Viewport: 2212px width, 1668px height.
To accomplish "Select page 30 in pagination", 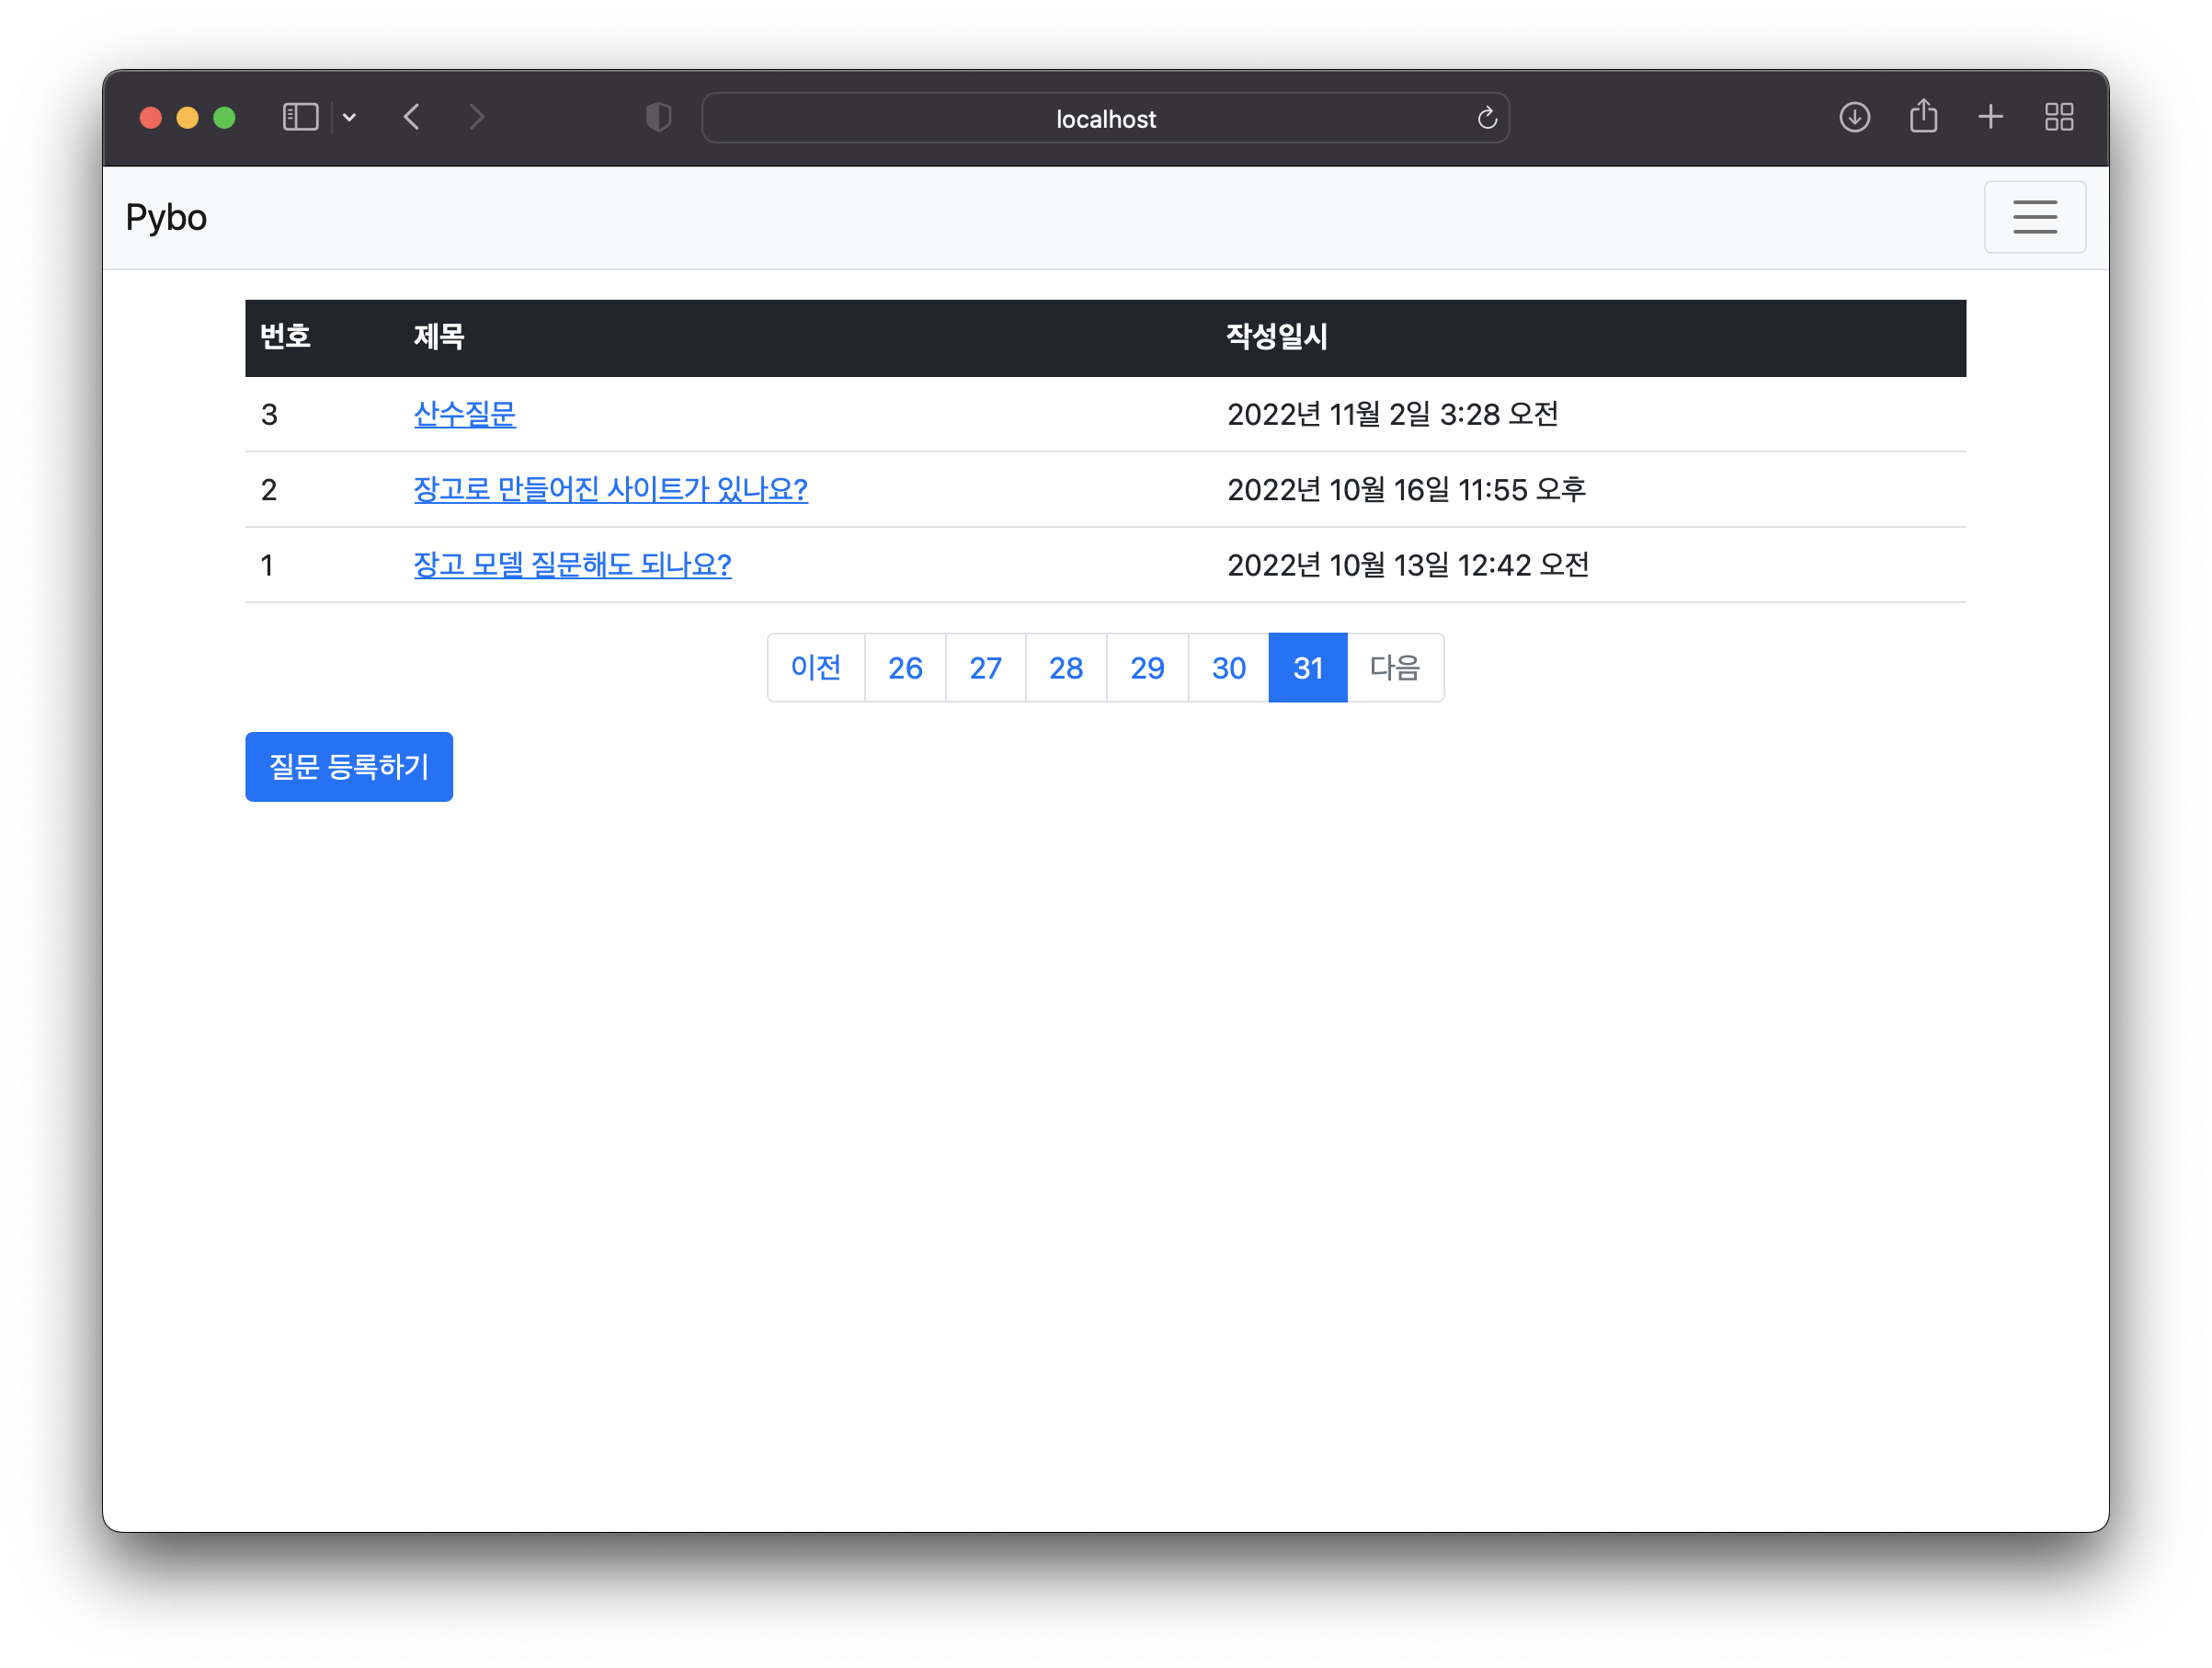I will coord(1228,668).
